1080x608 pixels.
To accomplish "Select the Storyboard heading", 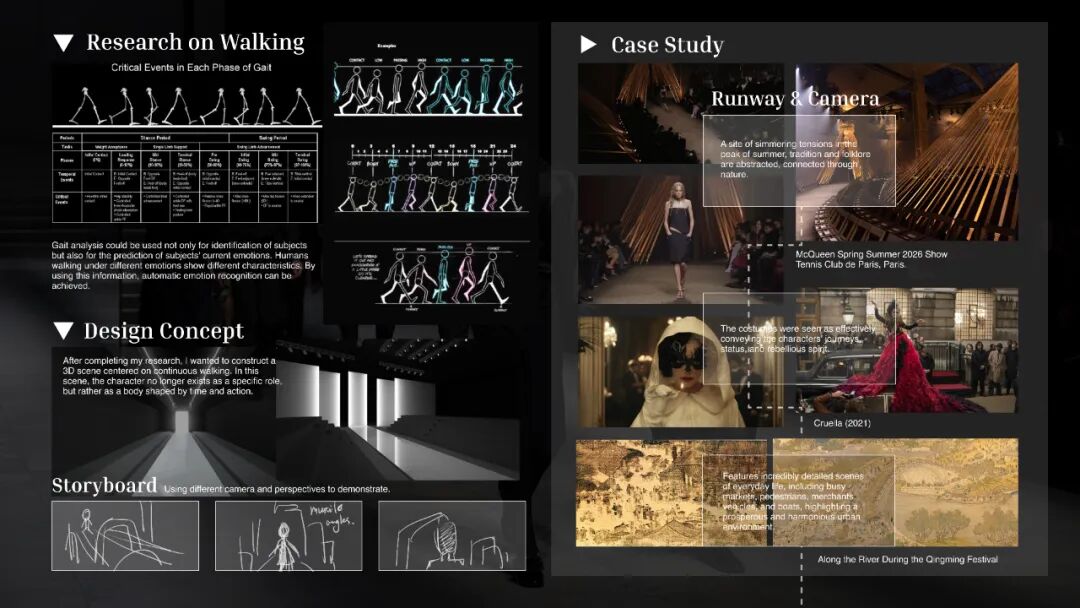I will [104, 485].
